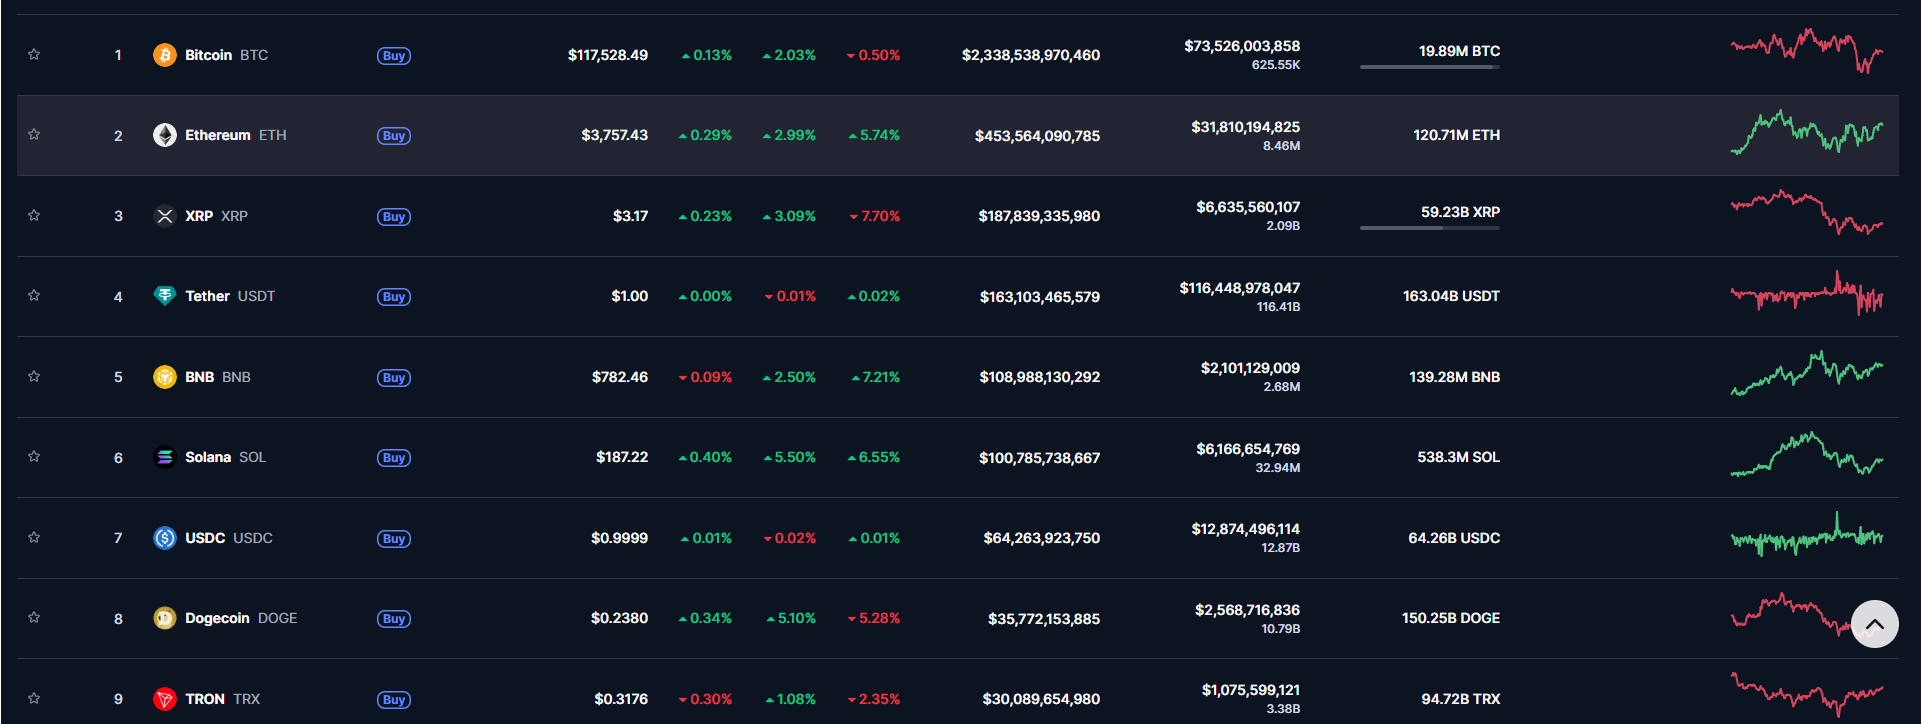Open TRON's 7-day price sparkline chart
Screen dimensions: 1921x724
tap(1807, 695)
